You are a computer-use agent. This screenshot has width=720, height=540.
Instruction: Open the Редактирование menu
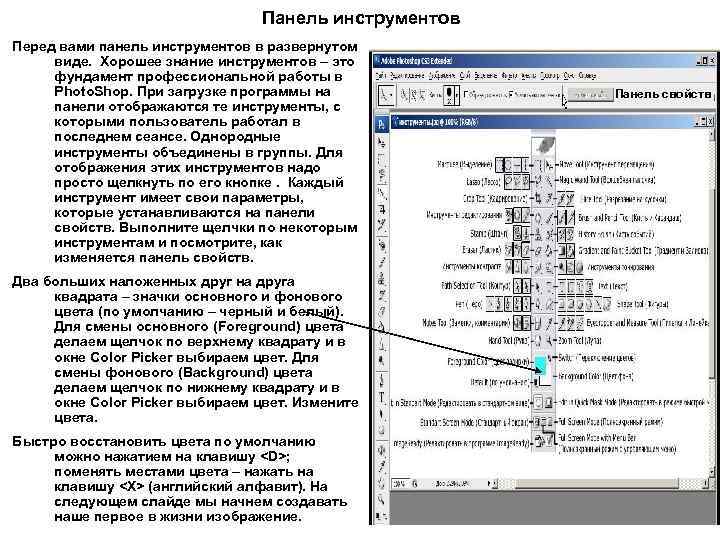point(408,75)
